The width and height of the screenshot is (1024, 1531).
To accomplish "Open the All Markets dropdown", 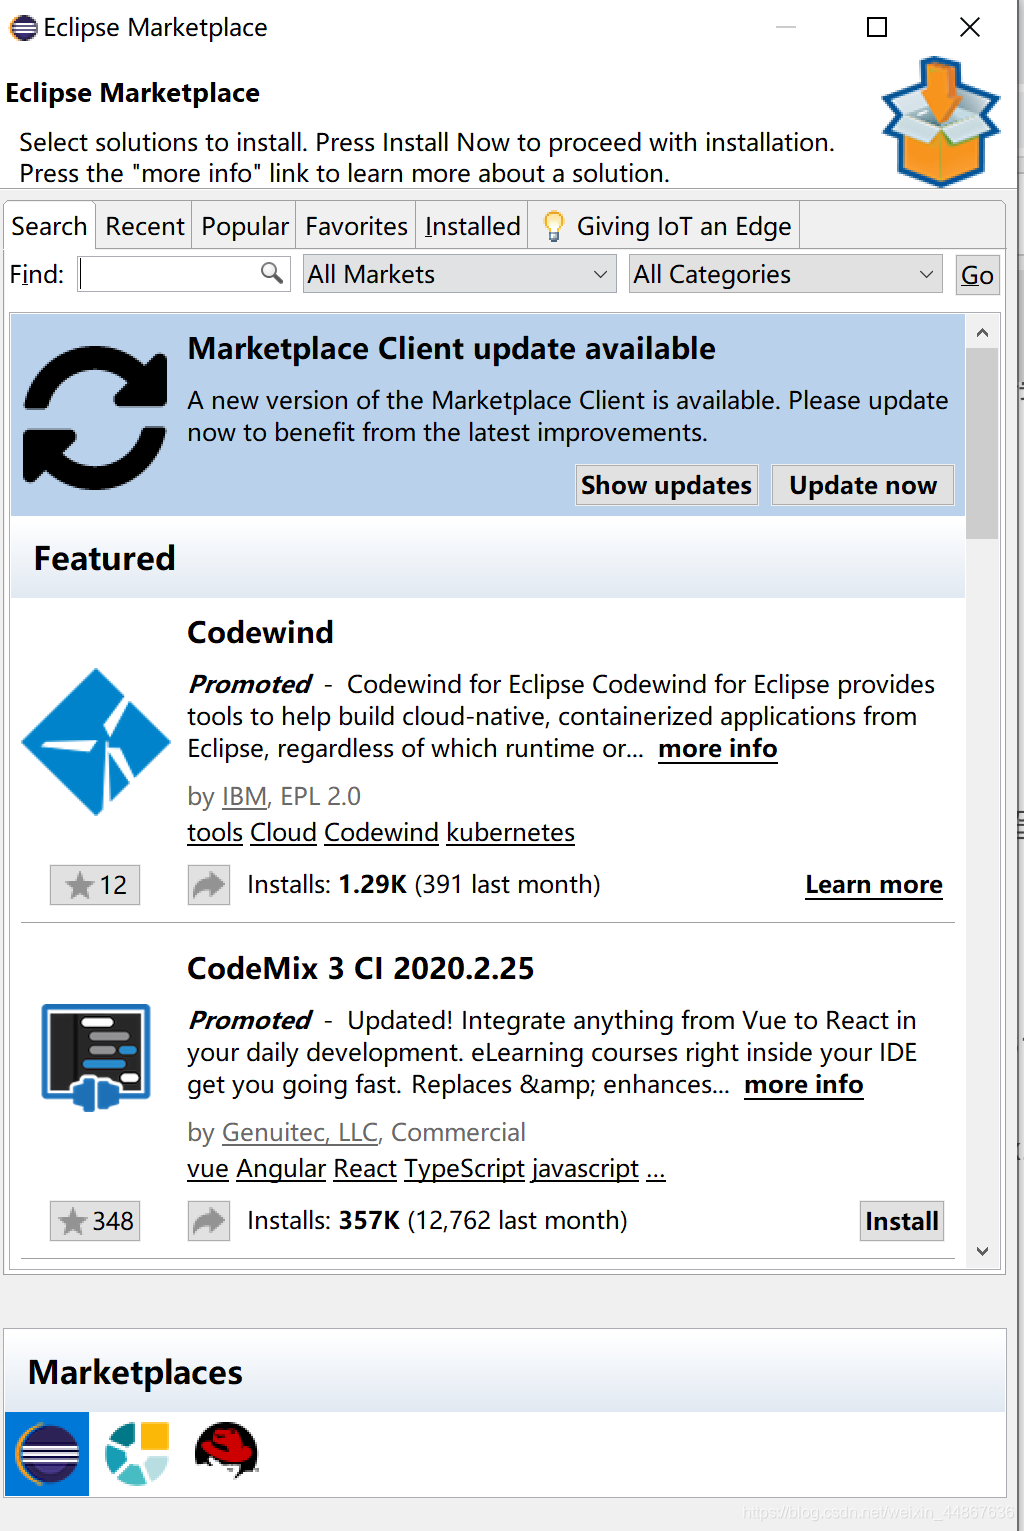I will pyautogui.click(x=459, y=274).
